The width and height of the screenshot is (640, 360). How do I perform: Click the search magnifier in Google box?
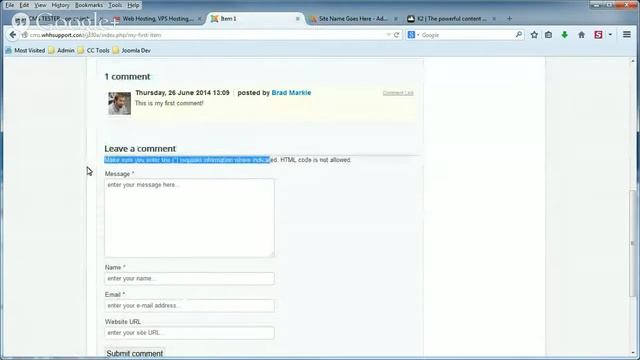[x=518, y=35]
